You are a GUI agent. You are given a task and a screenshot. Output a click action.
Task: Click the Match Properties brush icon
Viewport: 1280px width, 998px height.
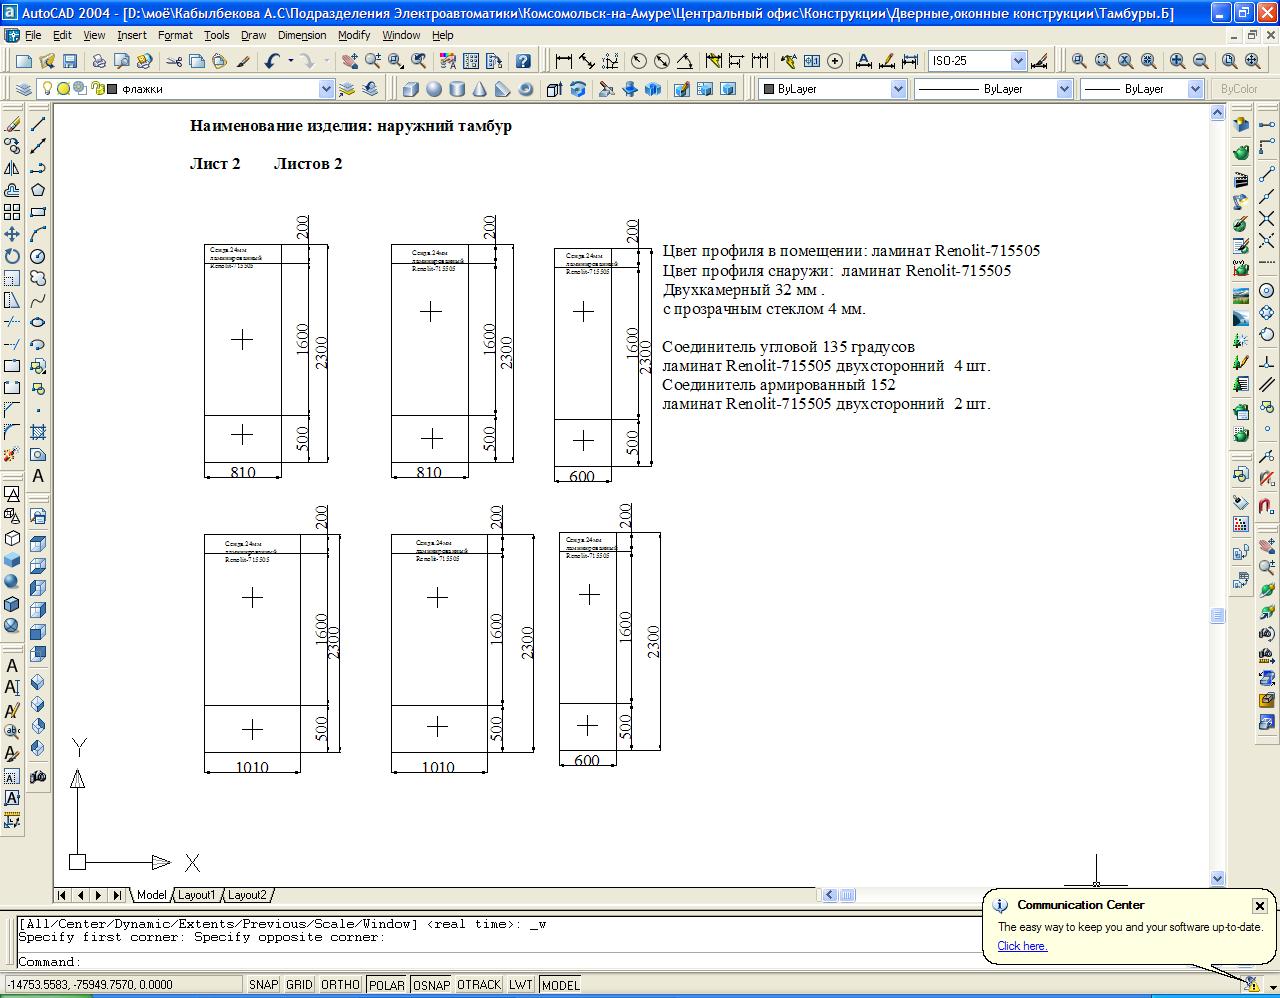click(243, 61)
